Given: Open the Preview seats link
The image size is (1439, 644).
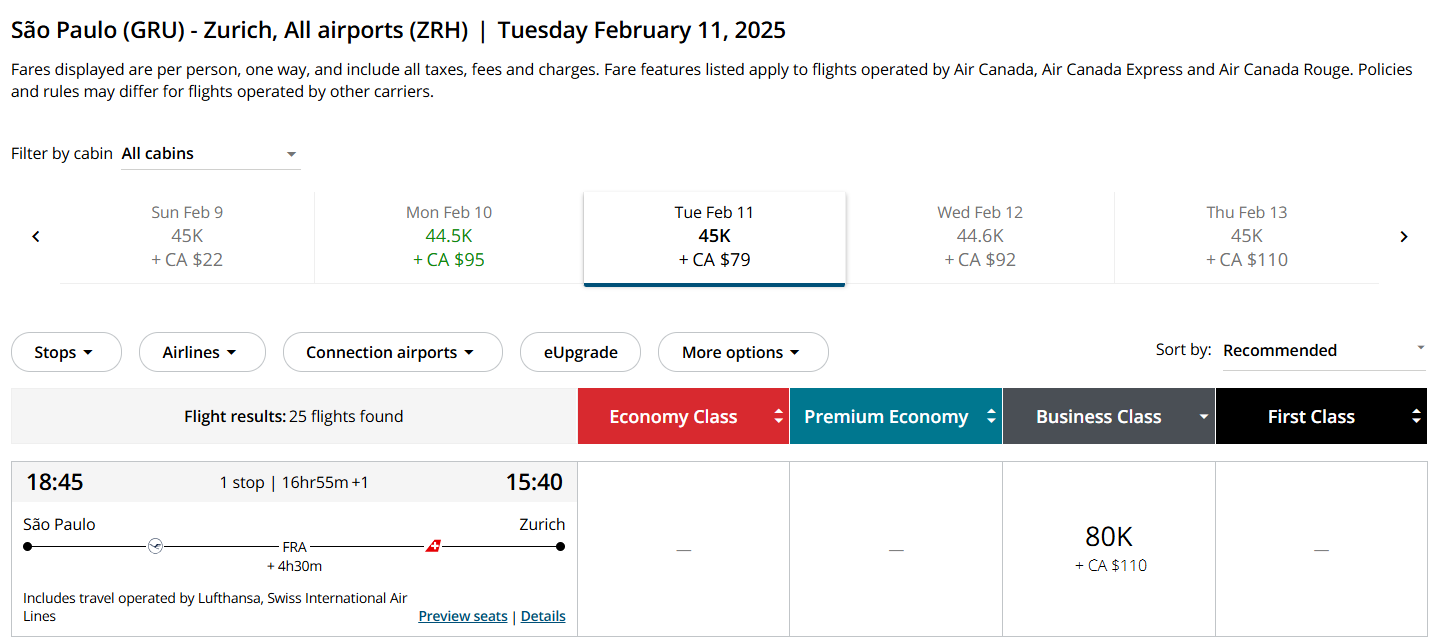Looking at the screenshot, I should tap(463, 616).
